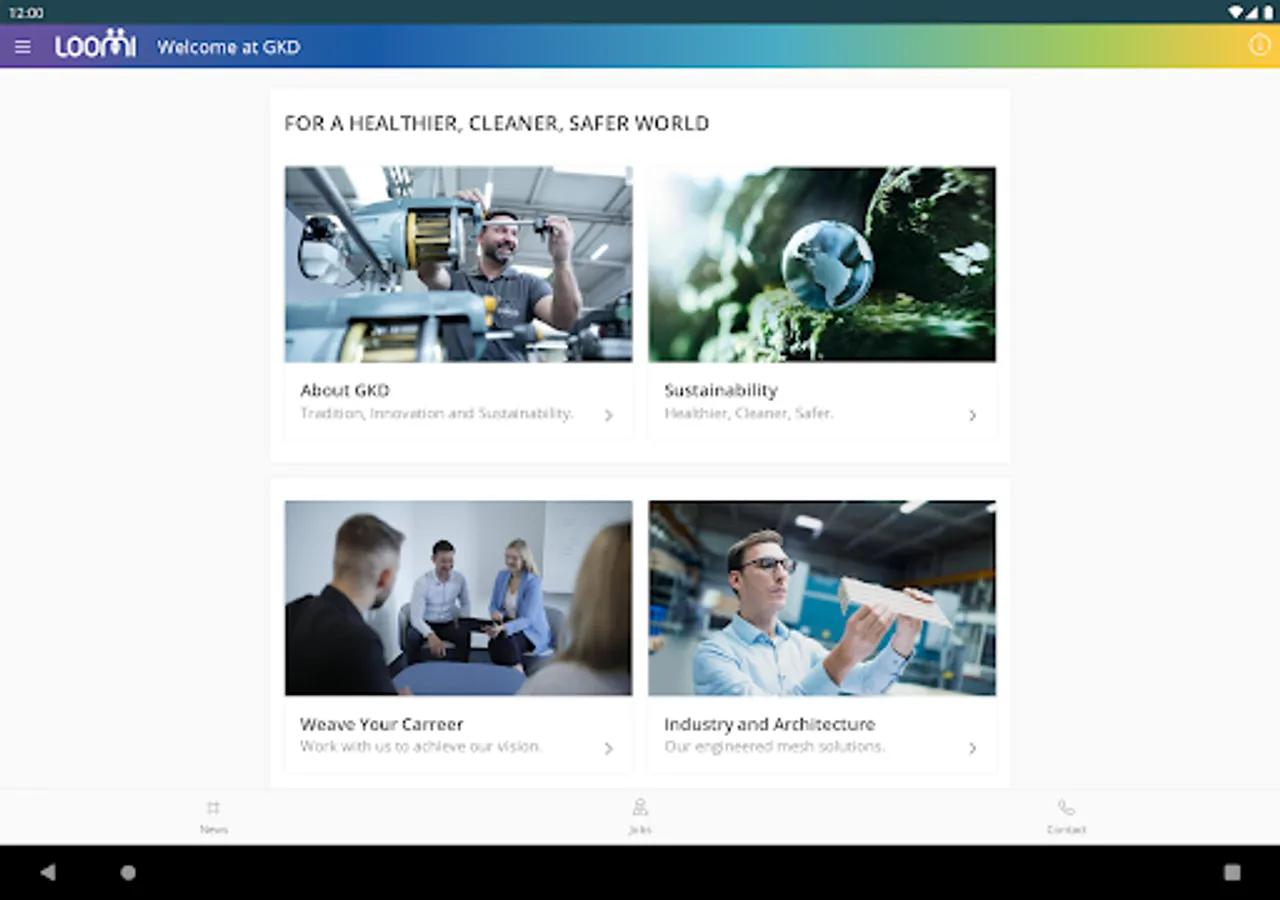Open the hamburger navigation menu
Image resolution: width=1280 pixels, height=900 pixels.
pos(23,47)
